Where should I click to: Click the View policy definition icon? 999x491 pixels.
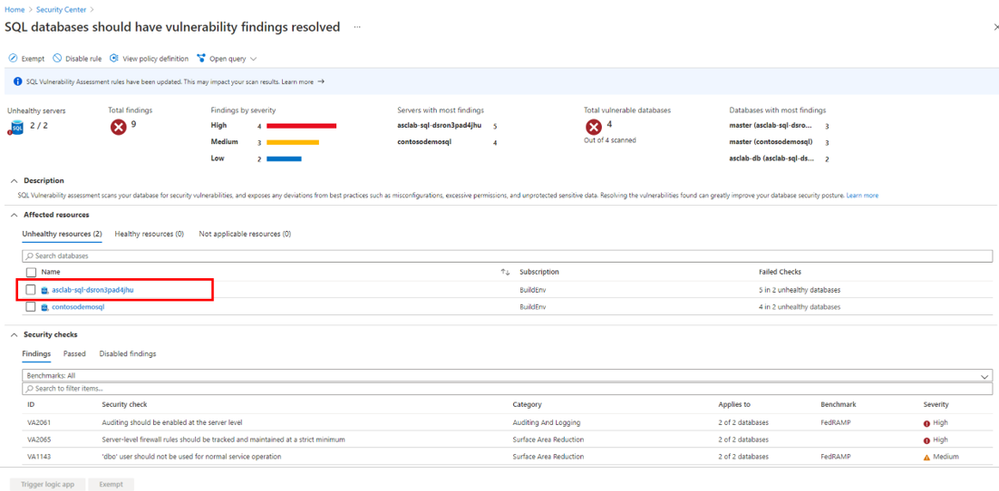pyautogui.click(x=114, y=59)
